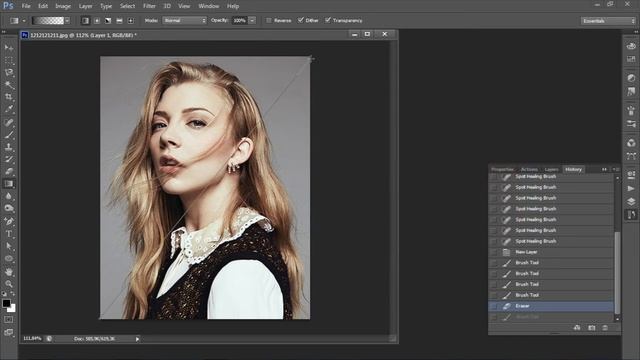Enable the Reverse gradient checkbox
Viewport: 640px width, 360px height.
(269, 20)
